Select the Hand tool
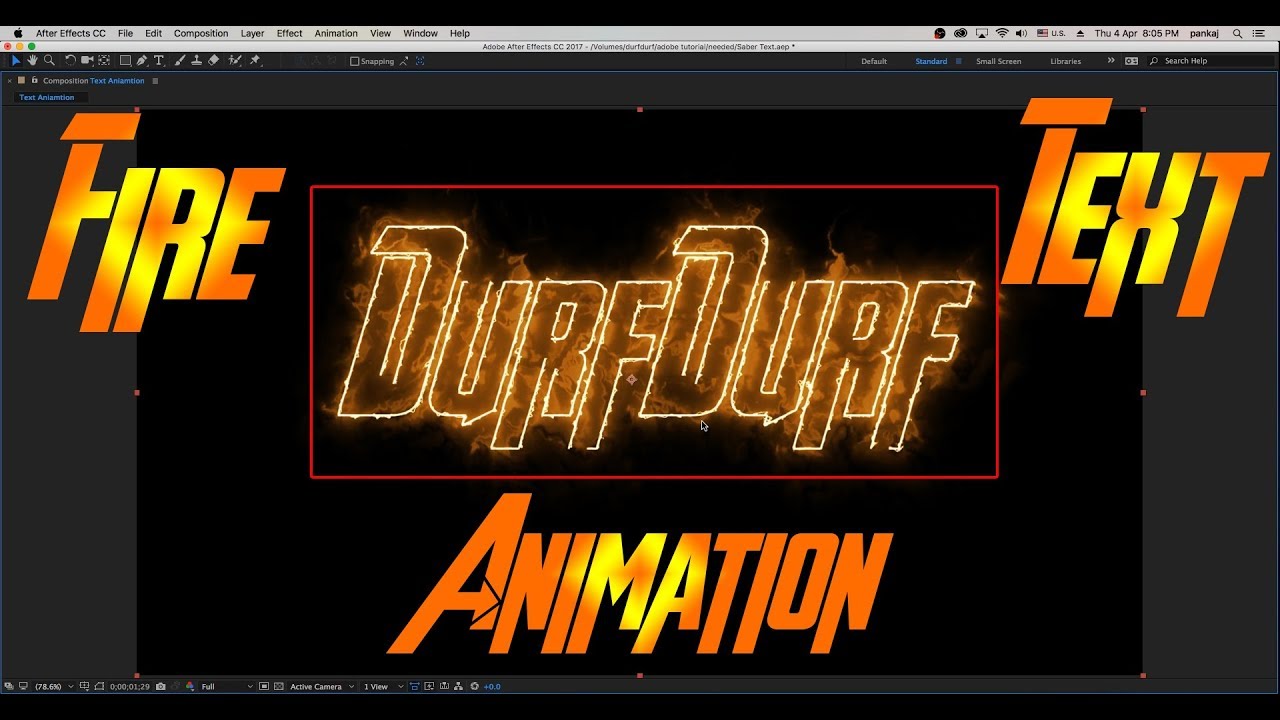The width and height of the screenshot is (1280, 720). (32, 60)
